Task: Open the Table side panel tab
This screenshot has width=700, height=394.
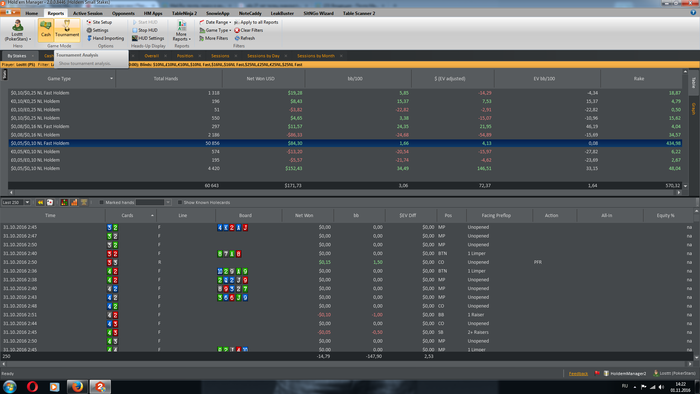Action: [693, 82]
